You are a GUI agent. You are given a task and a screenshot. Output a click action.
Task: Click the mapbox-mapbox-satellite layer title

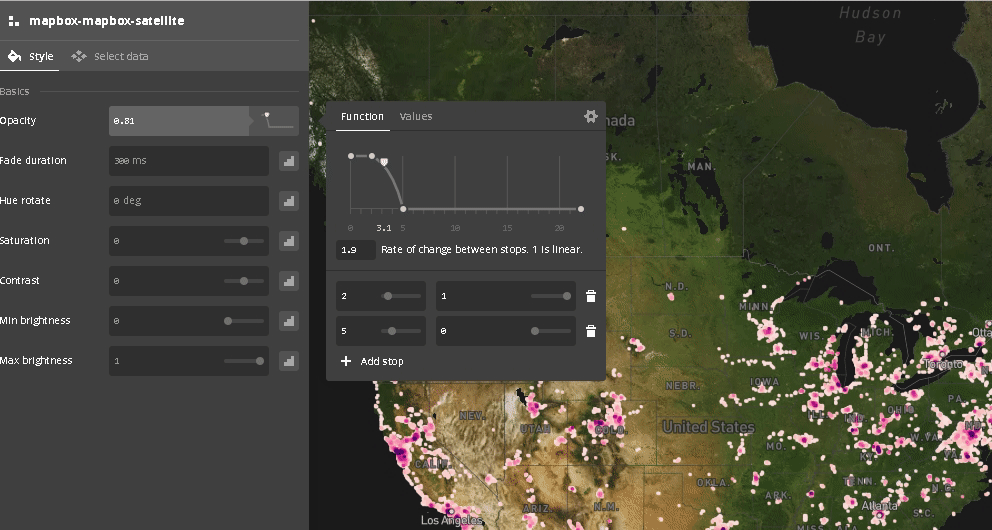[x=107, y=21]
